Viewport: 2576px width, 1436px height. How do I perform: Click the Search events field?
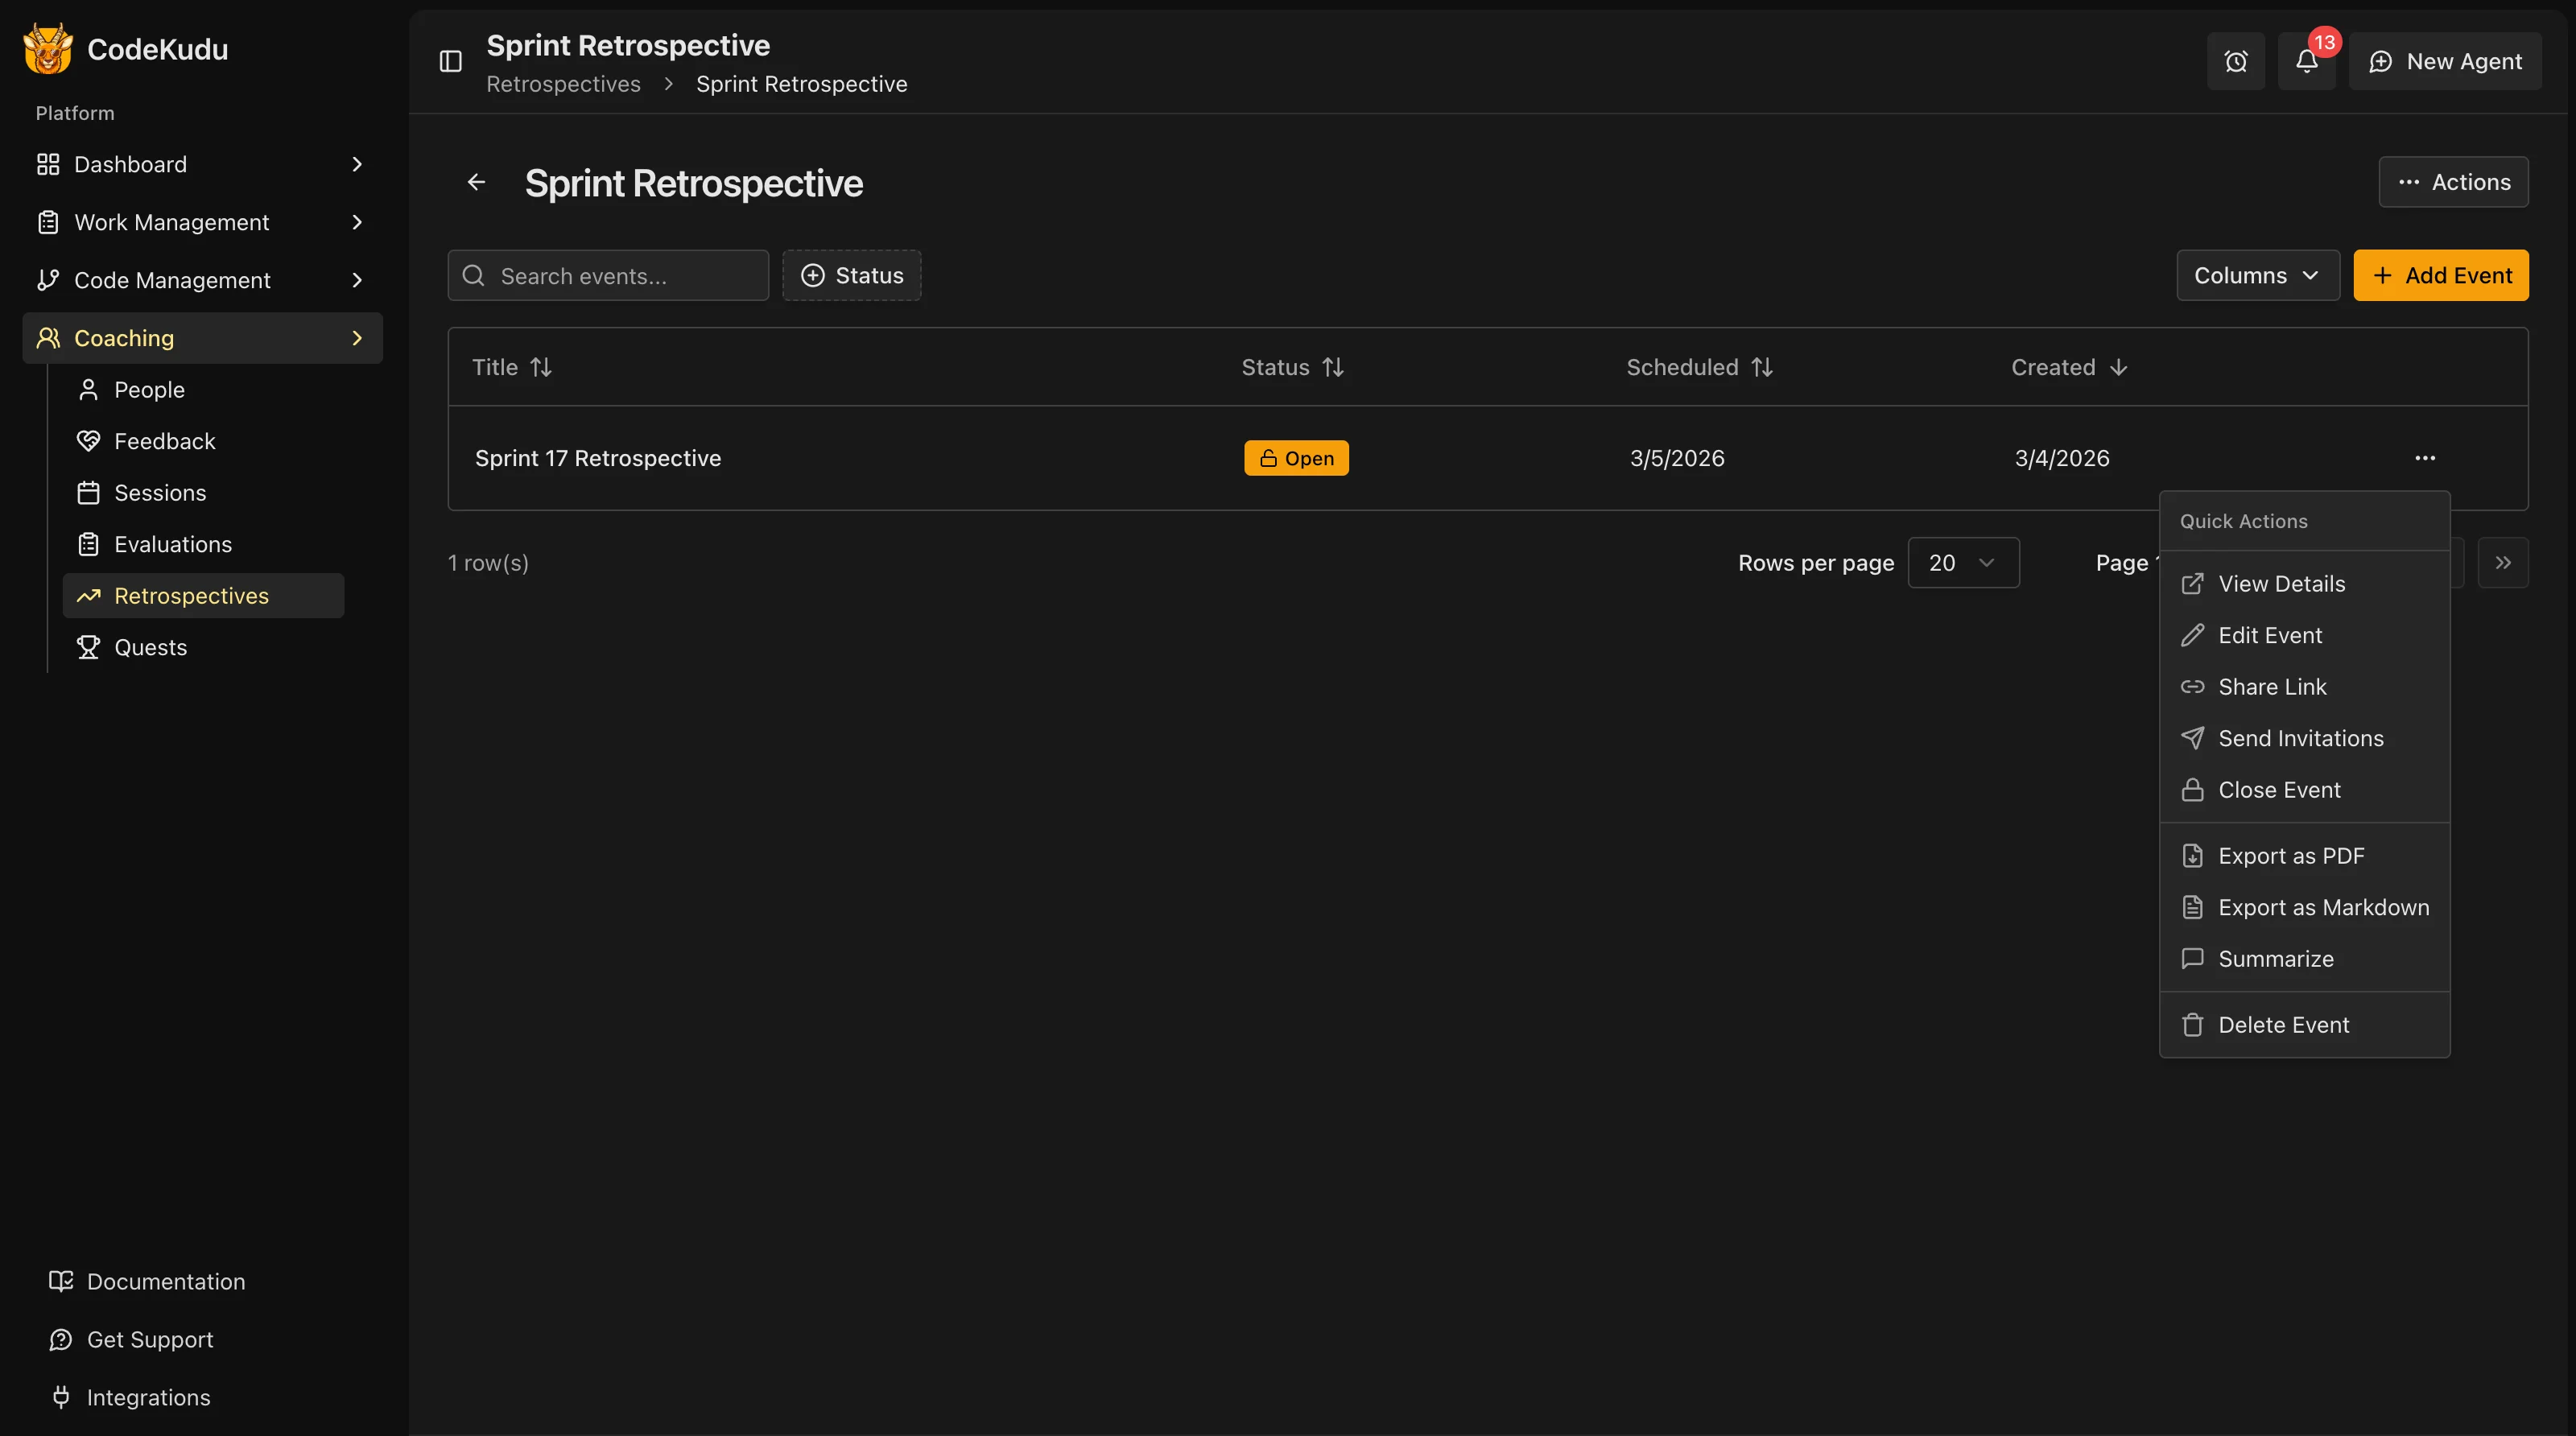pyautogui.click(x=620, y=276)
